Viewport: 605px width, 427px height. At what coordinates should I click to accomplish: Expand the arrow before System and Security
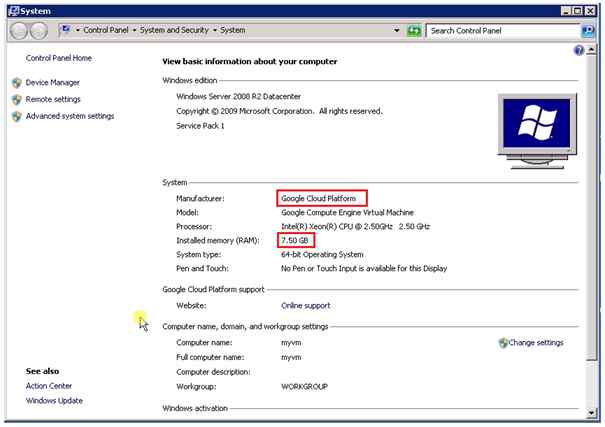134,30
